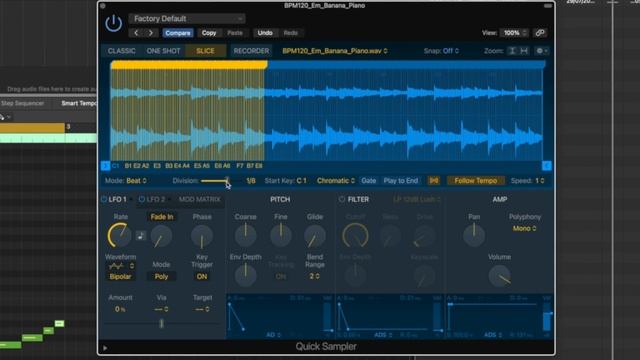Click the Redo button
Screen dimensions: 640x360
(291, 33)
